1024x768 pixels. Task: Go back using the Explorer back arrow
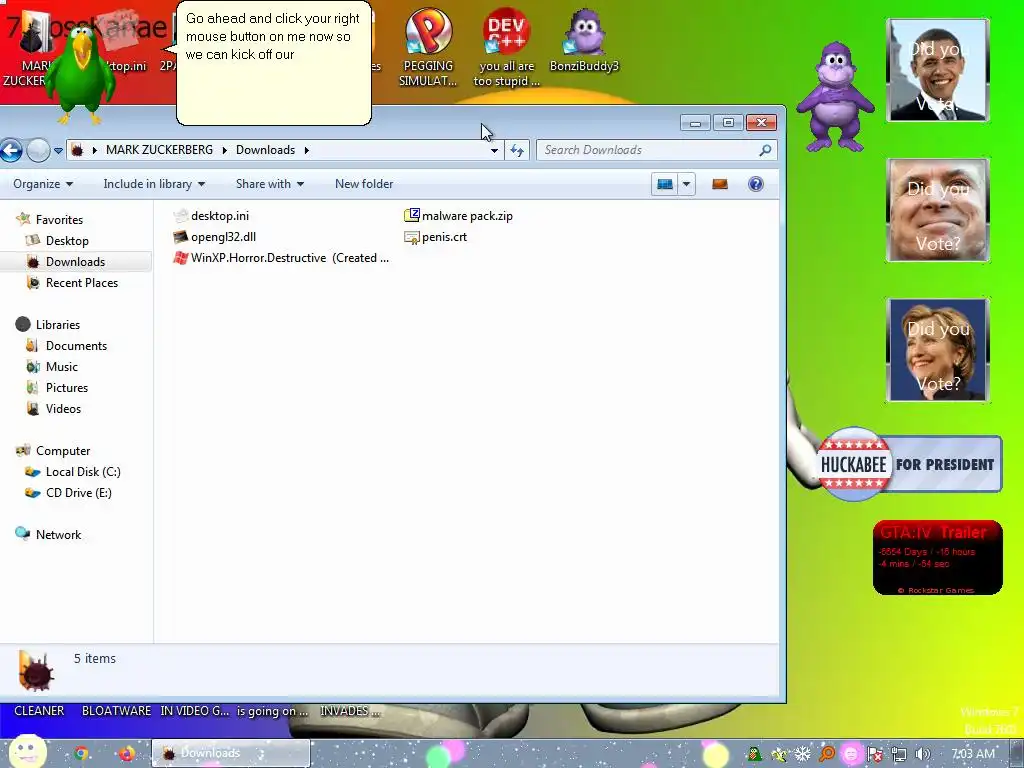[x=10, y=150]
